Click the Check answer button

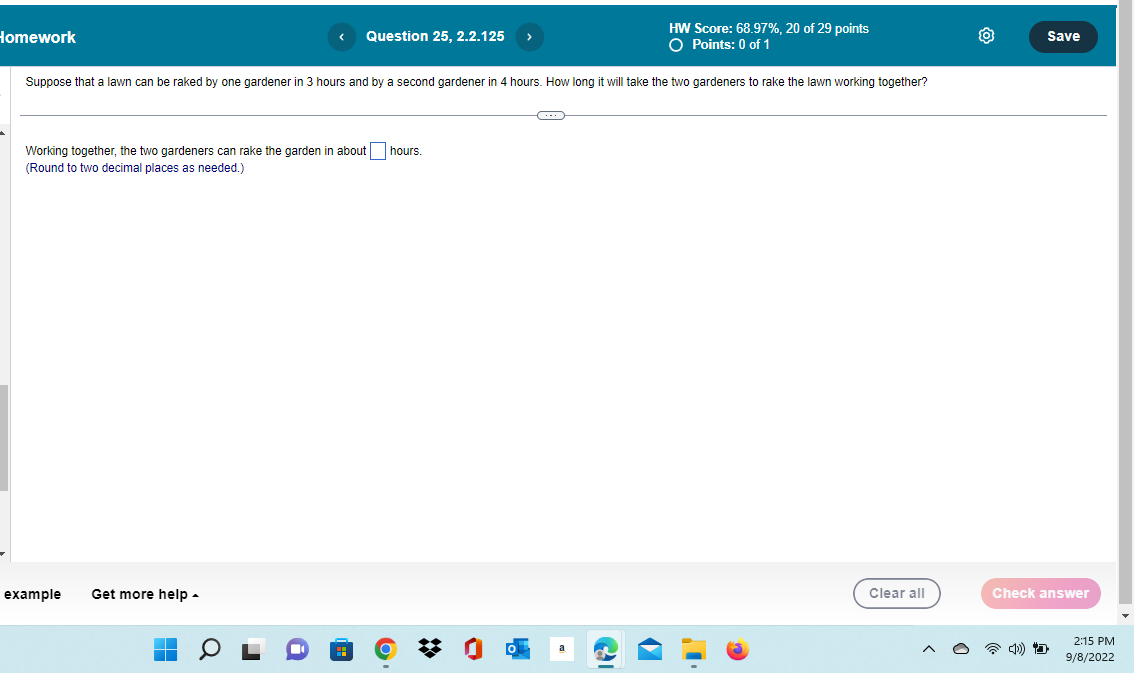click(x=1040, y=593)
